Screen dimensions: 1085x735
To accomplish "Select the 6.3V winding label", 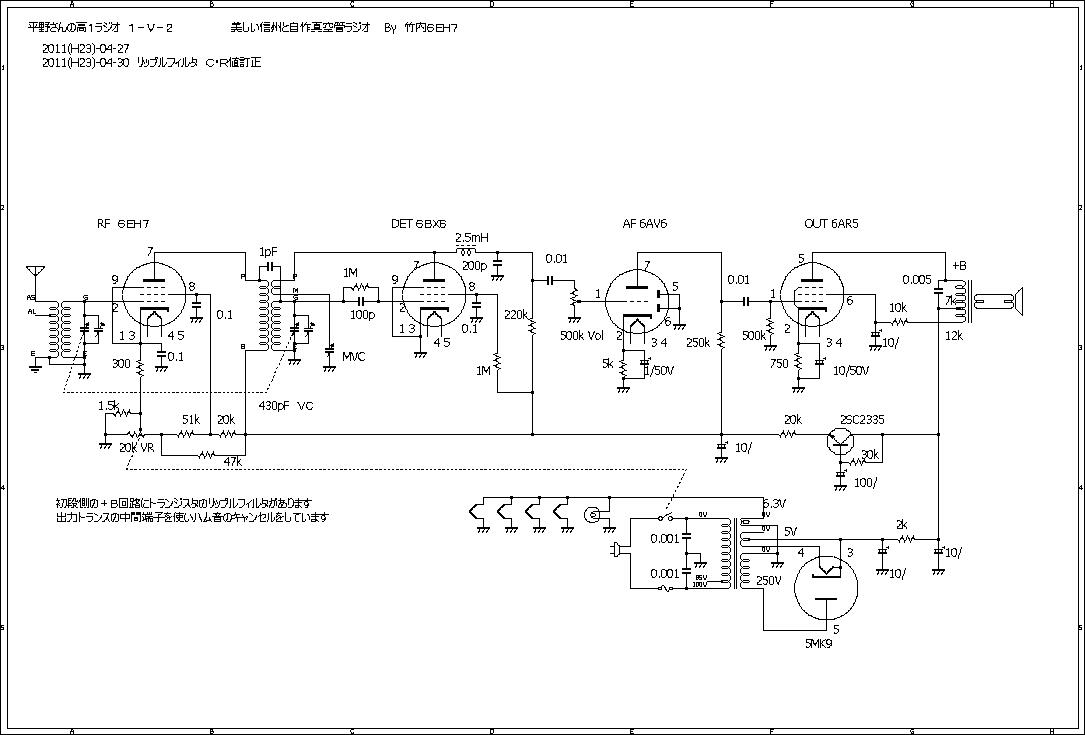I will click(x=774, y=503).
